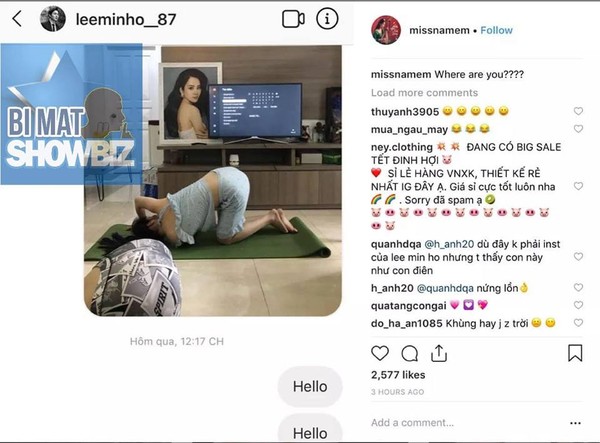
Task: Open missnamem's round profile picture
Action: click(386, 30)
